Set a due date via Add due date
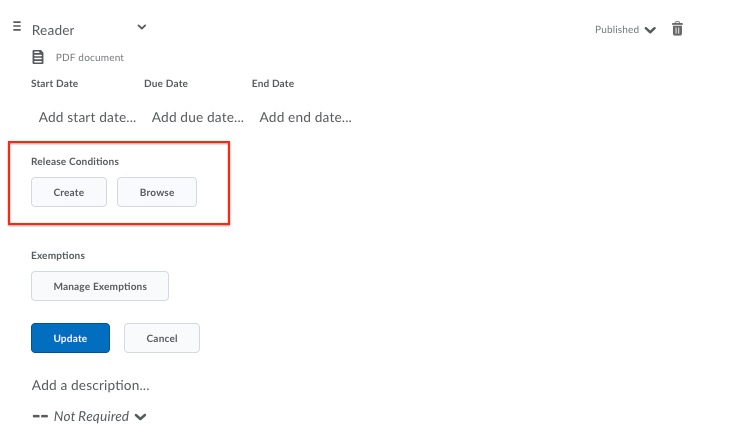The image size is (752, 432). (x=198, y=117)
